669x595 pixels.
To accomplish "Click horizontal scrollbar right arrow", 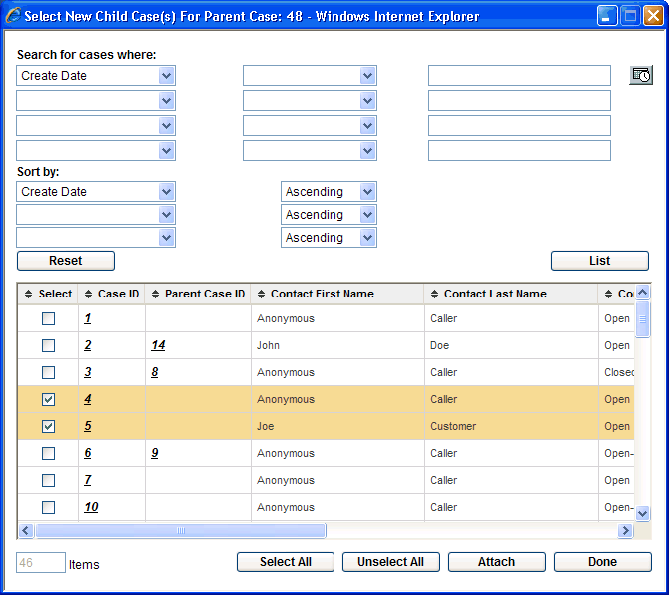I will click(625, 530).
